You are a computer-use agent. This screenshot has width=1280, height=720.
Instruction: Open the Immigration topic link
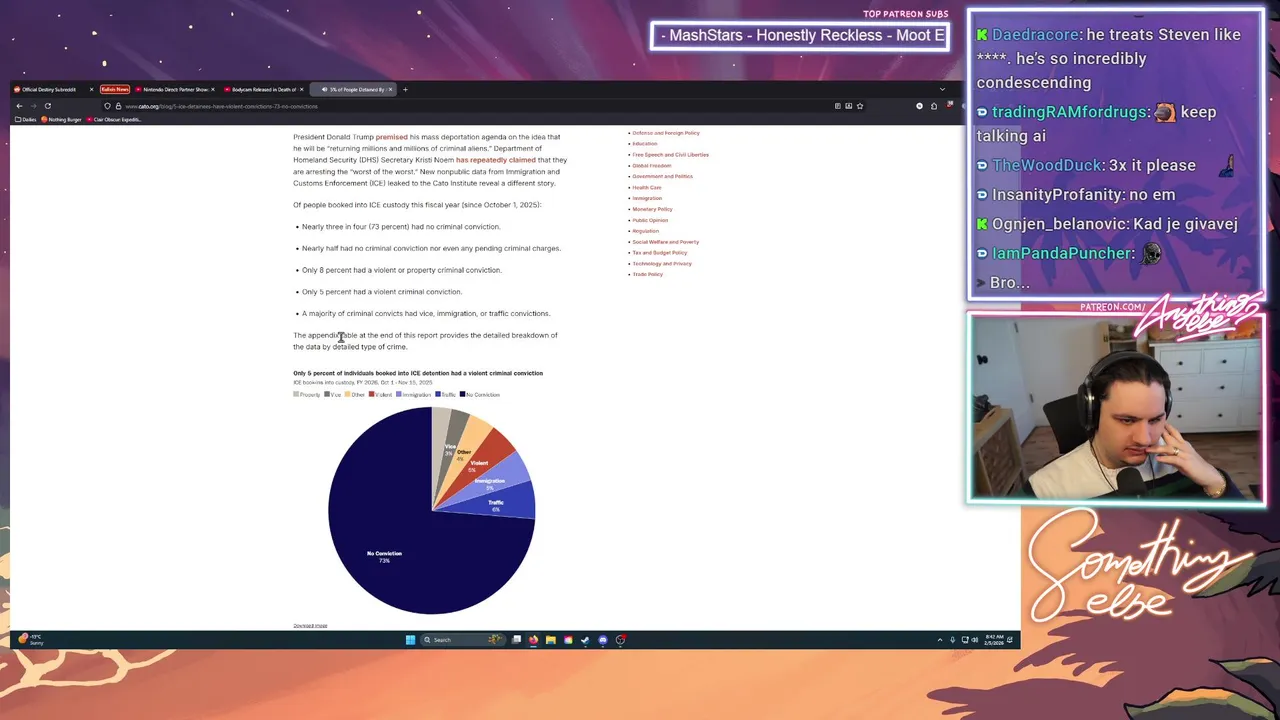pos(647,198)
